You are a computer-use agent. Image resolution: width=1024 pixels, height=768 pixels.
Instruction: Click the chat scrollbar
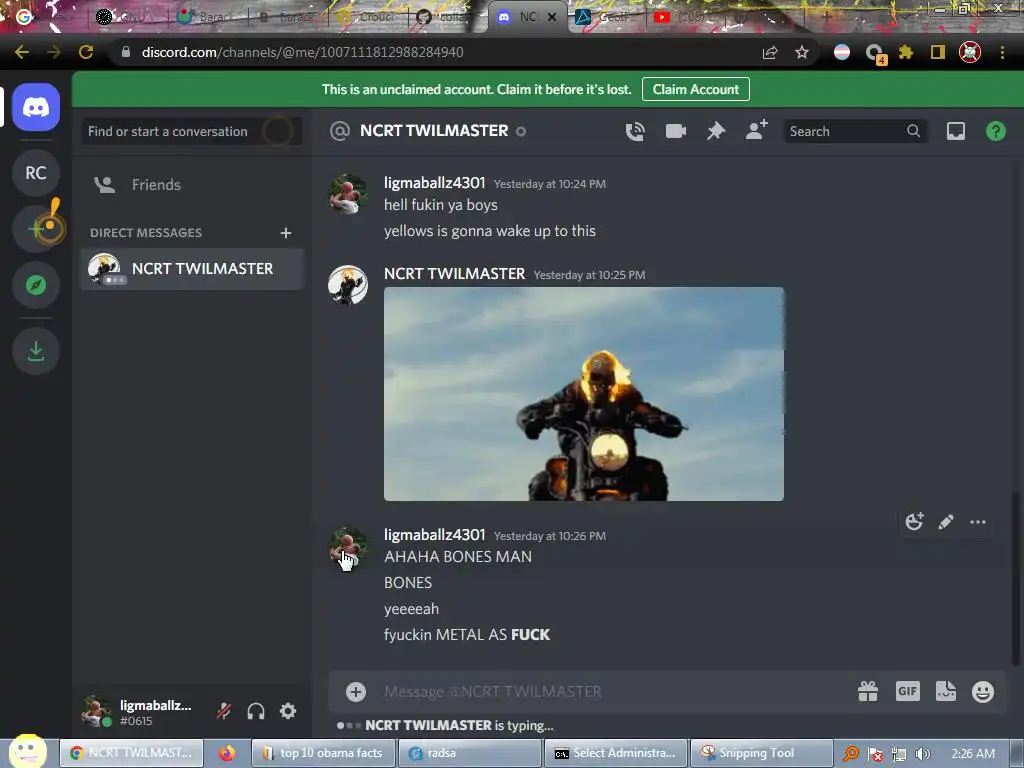coord(1014,577)
